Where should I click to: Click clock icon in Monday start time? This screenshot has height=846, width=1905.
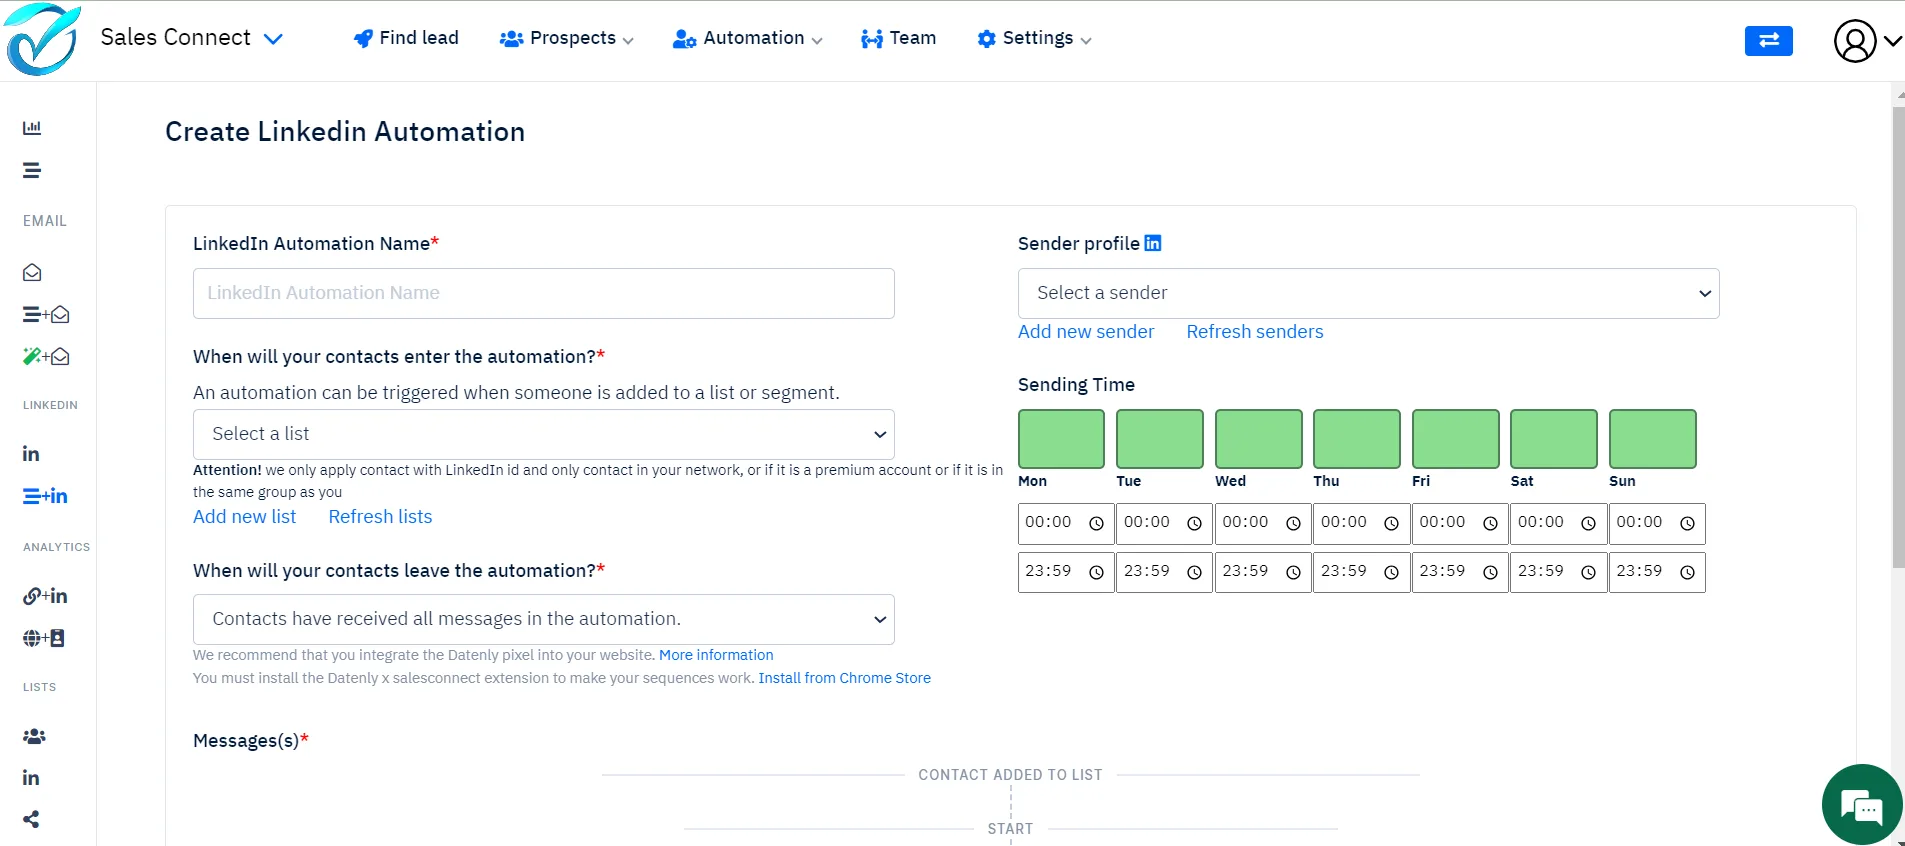1096,523
